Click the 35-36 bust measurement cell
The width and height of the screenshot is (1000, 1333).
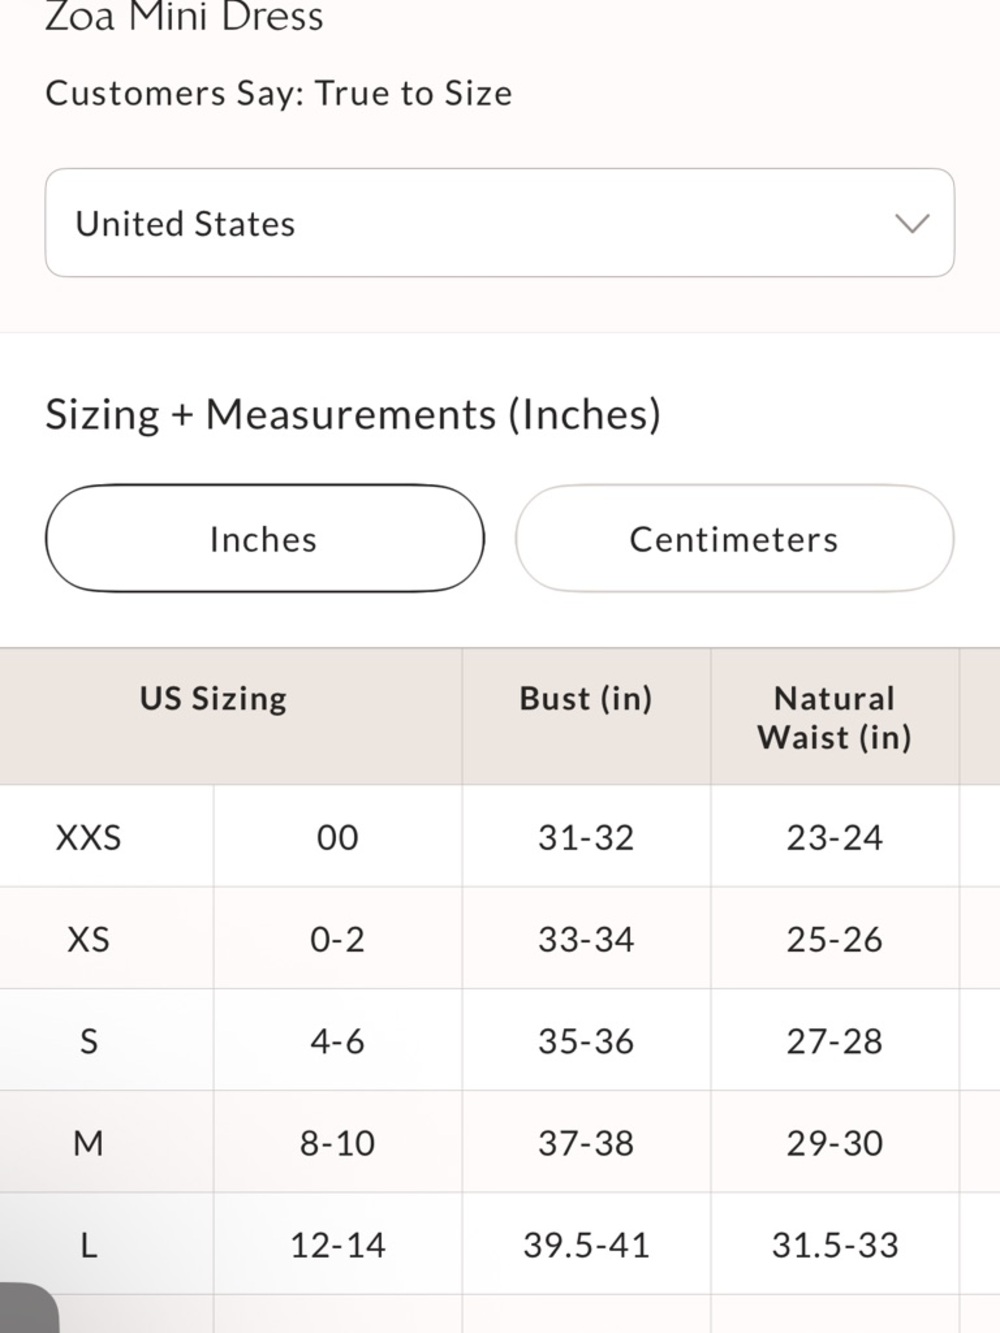coord(586,1041)
